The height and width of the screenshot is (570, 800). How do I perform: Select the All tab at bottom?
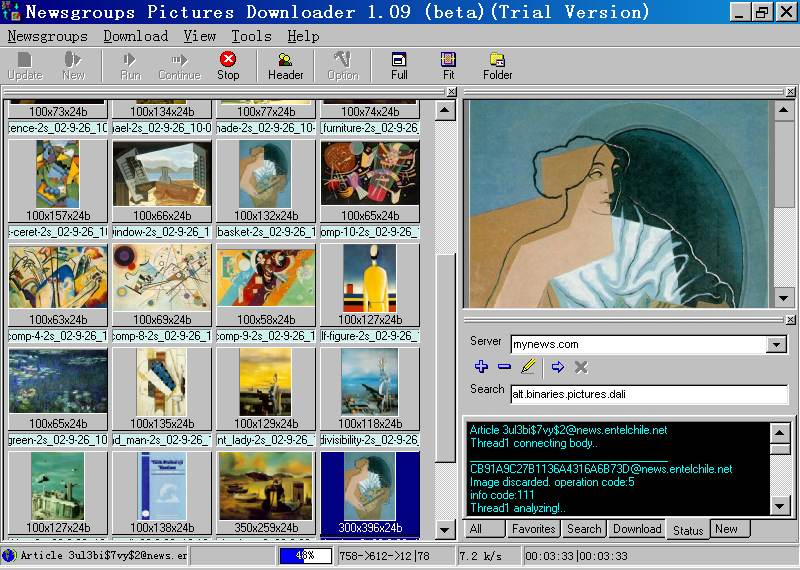tap(475, 529)
